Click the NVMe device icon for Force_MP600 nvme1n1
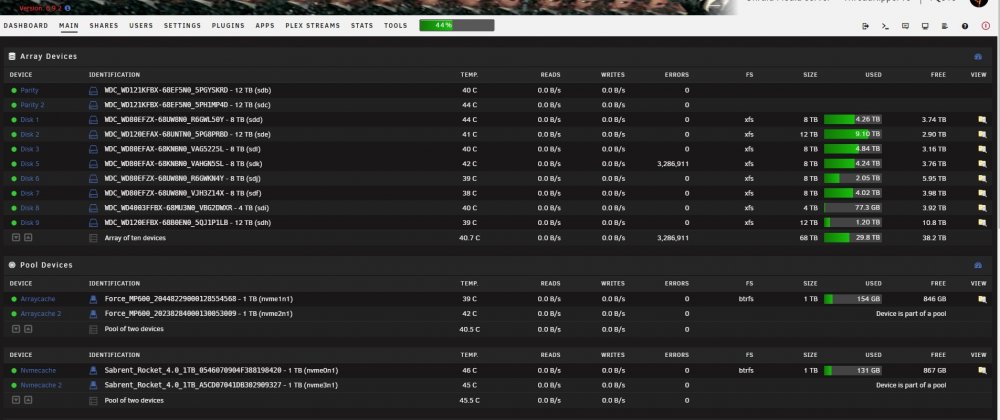1000x420 pixels. point(93,299)
